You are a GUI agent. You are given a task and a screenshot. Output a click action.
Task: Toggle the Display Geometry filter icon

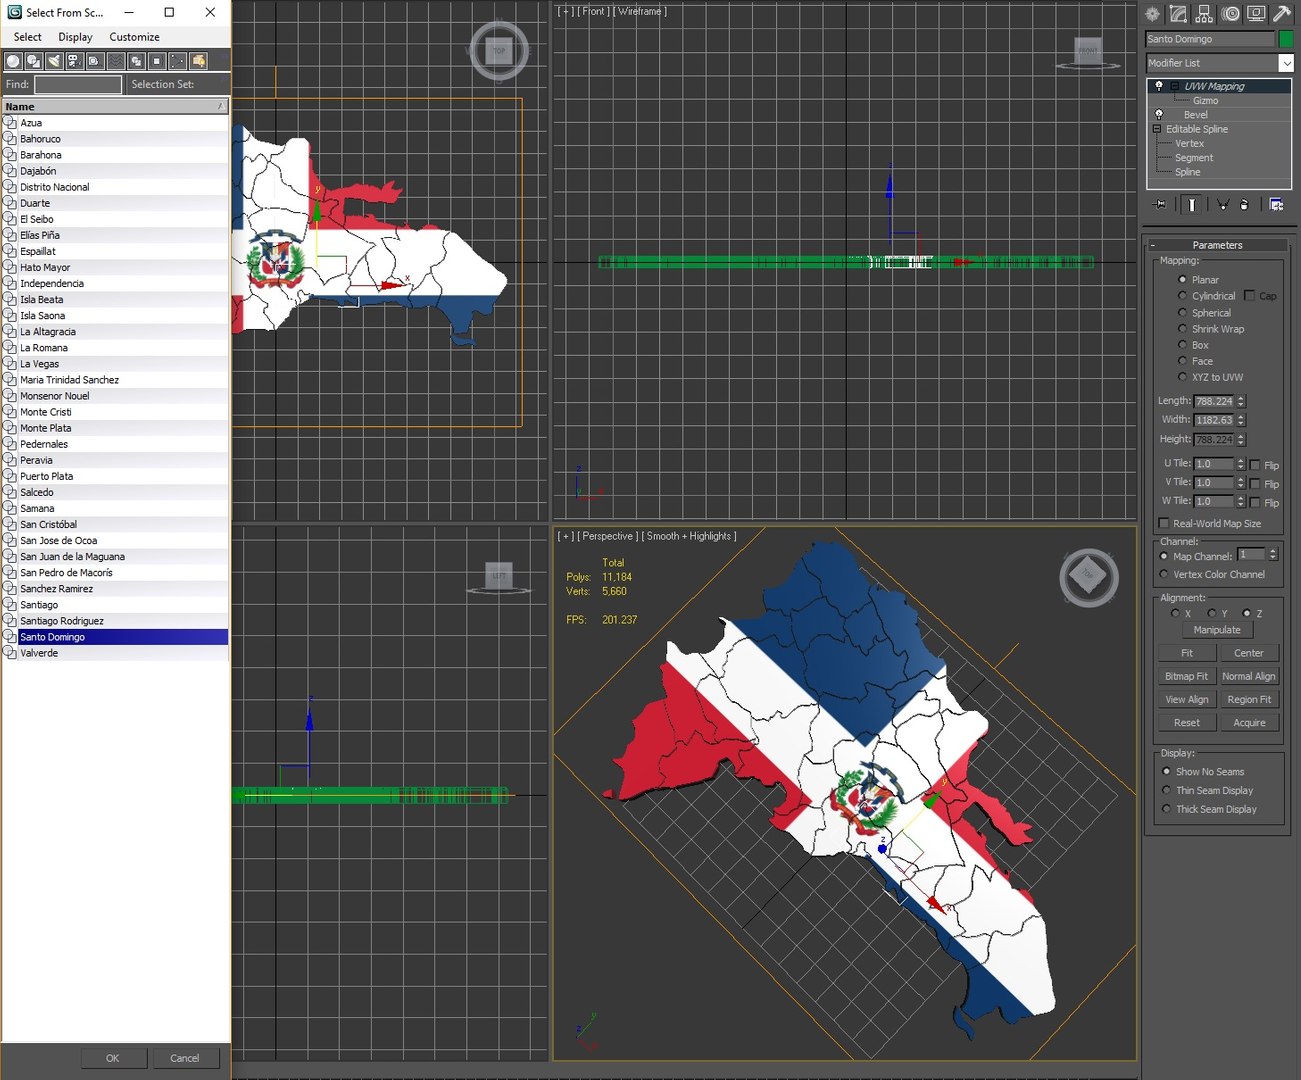pos(13,61)
